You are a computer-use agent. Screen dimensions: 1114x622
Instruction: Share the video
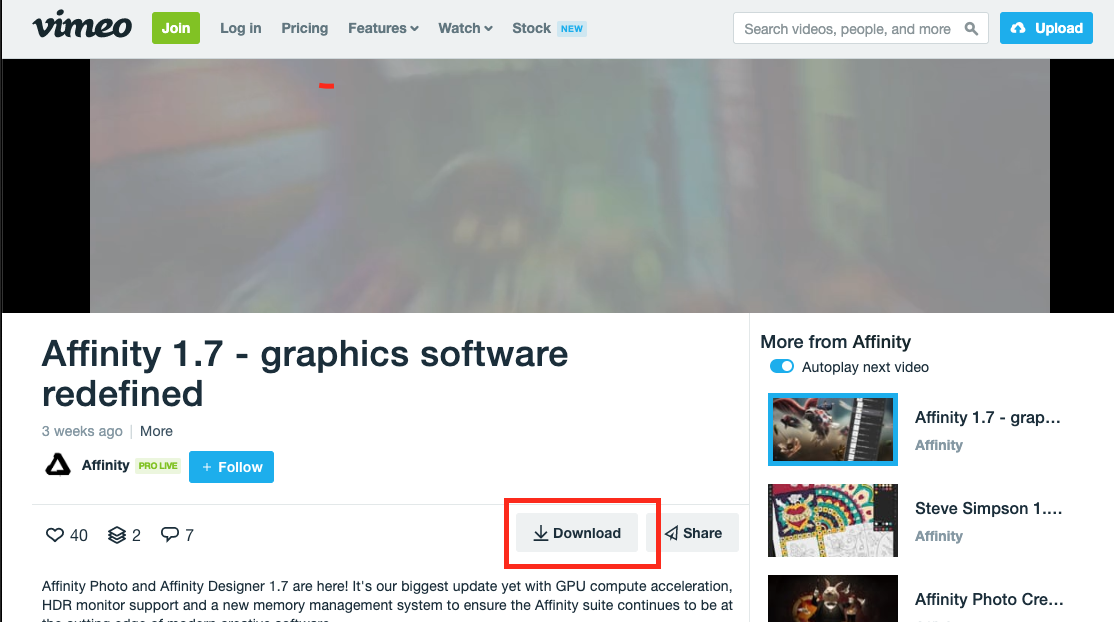pyautogui.click(x=694, y=533)
